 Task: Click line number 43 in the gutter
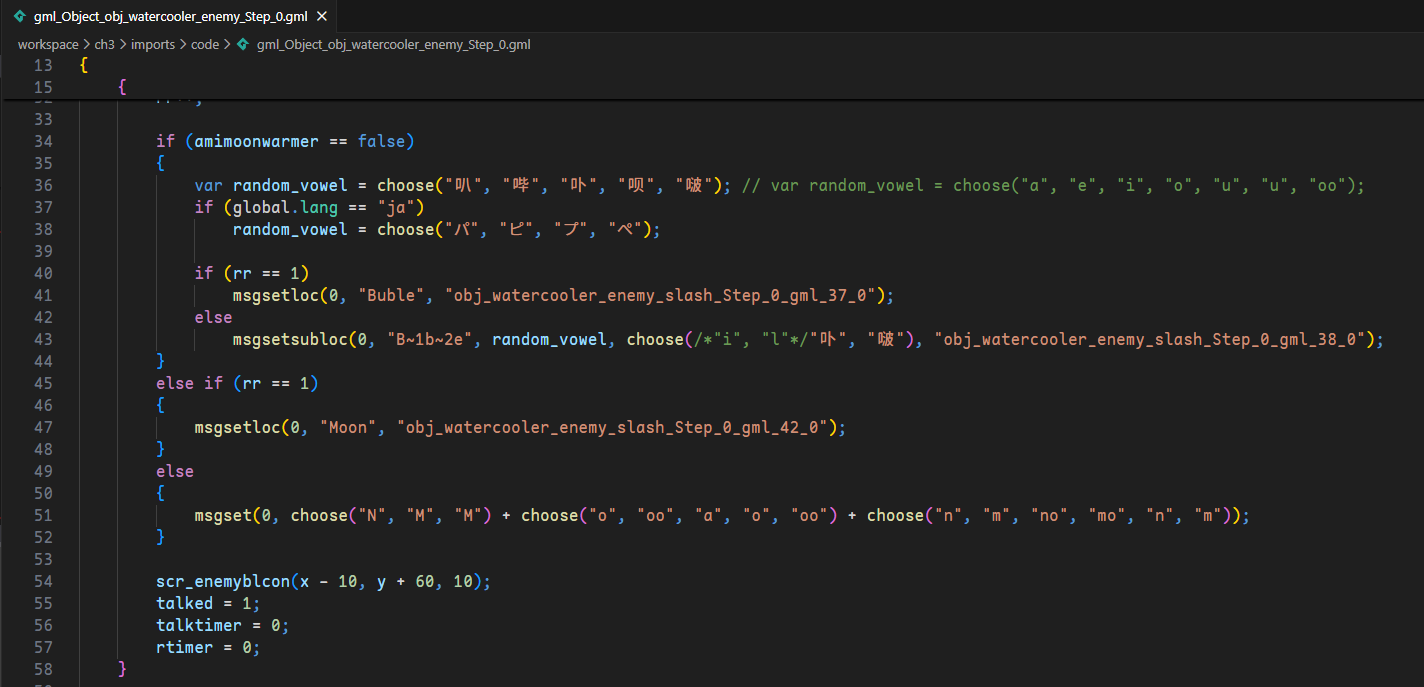[43, 339]
